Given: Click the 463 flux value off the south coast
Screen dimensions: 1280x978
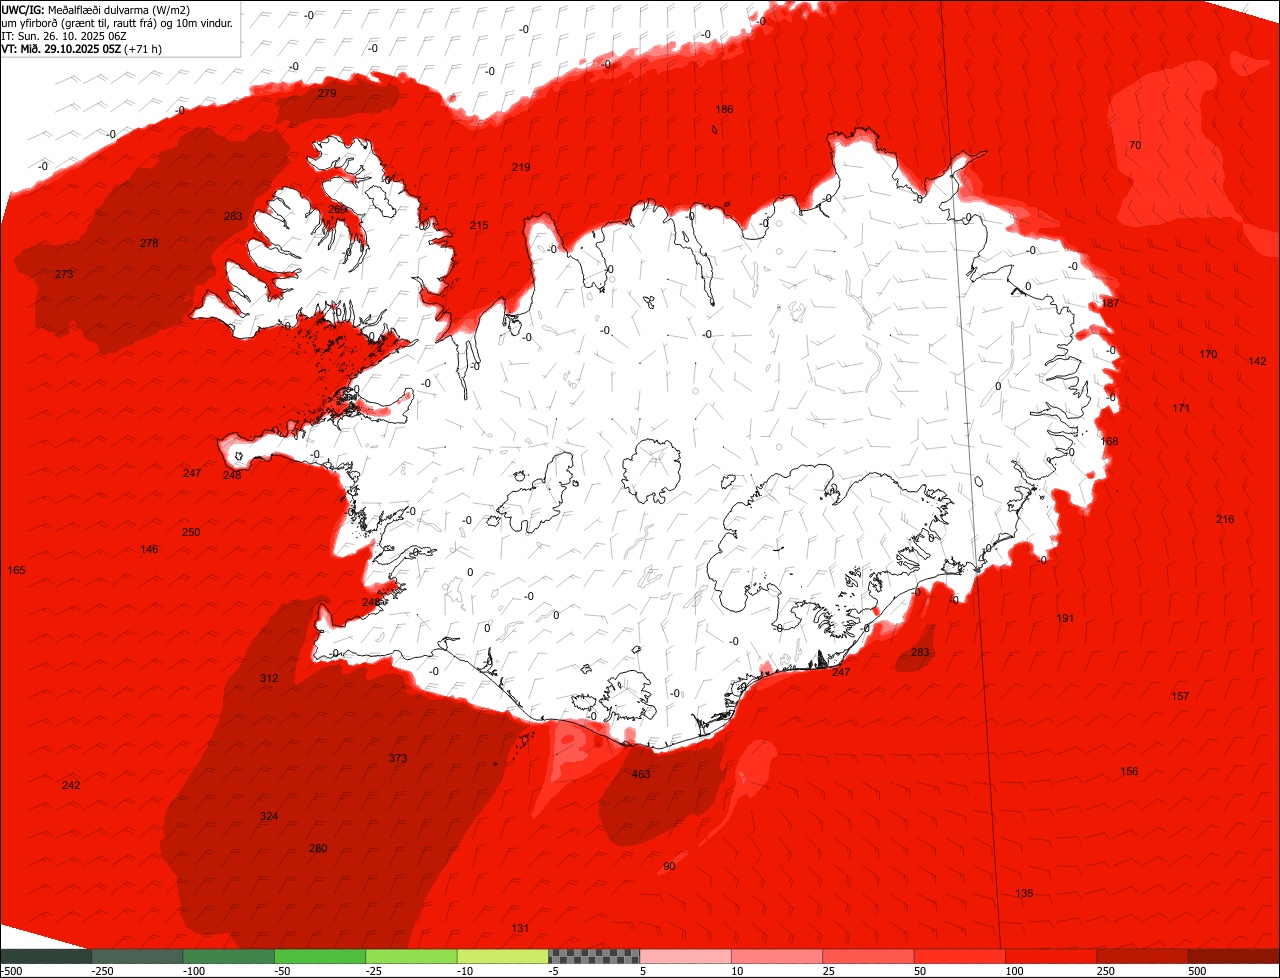Looking at the screenshot, I should [x=641, y=774].
